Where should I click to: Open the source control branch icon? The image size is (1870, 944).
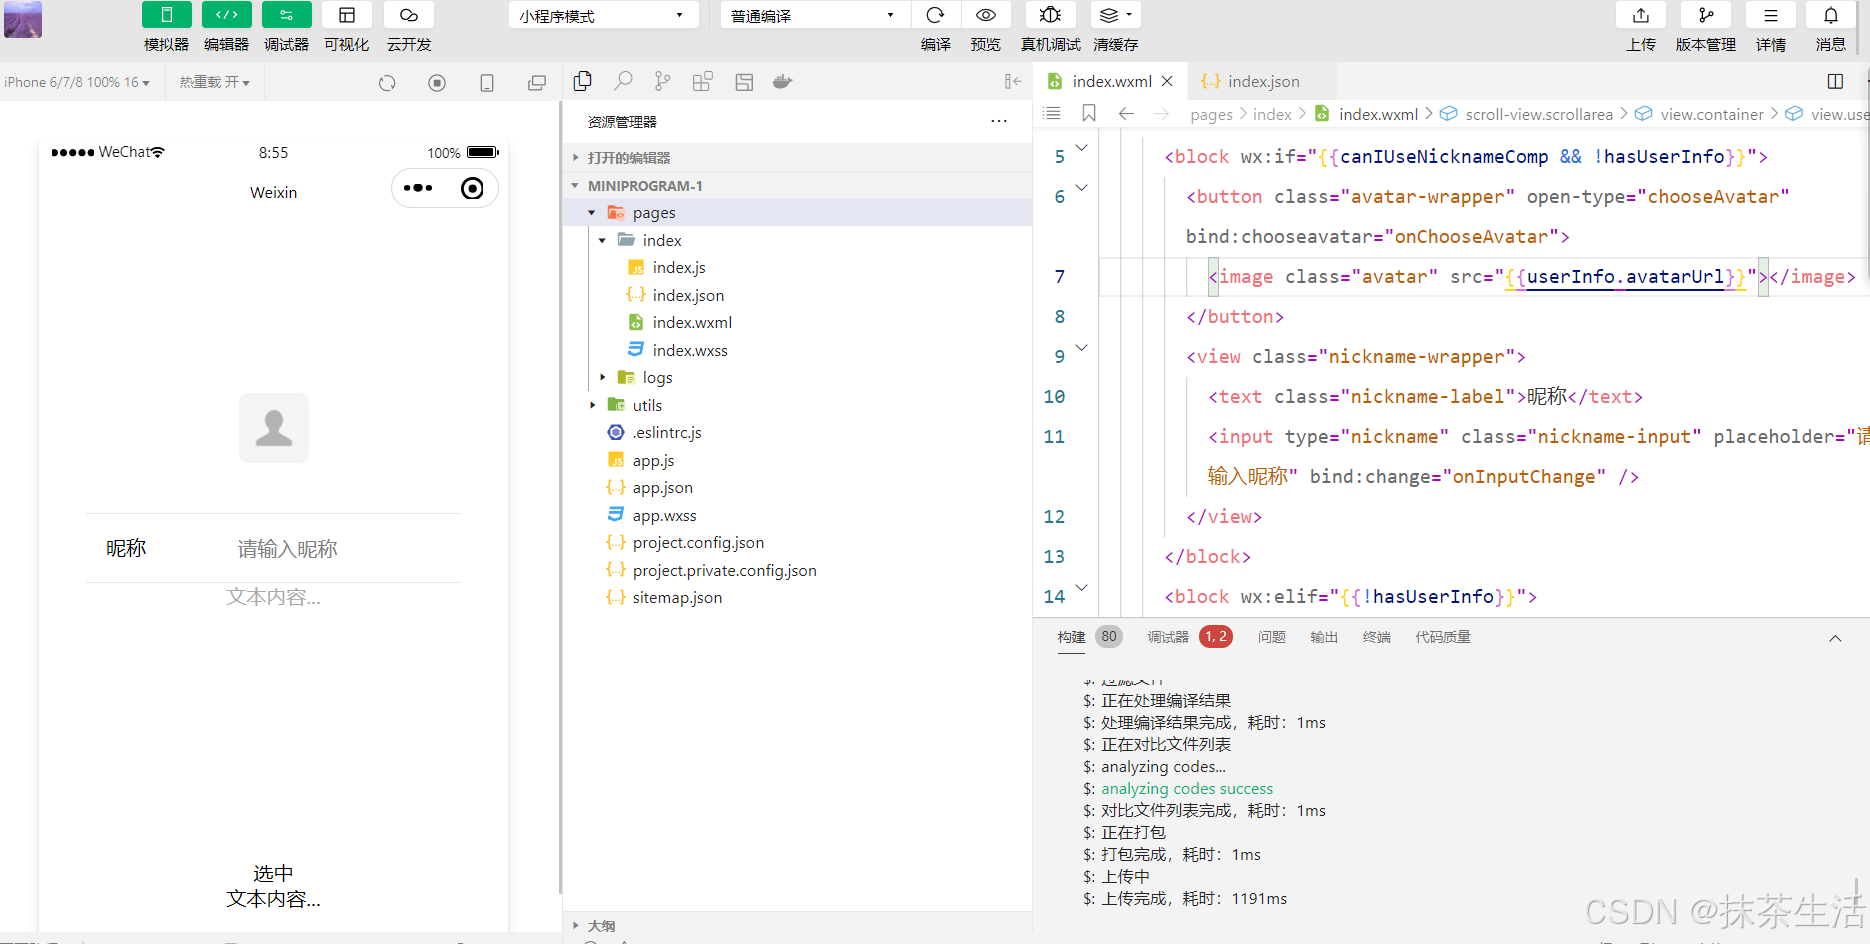click(662, 82)
